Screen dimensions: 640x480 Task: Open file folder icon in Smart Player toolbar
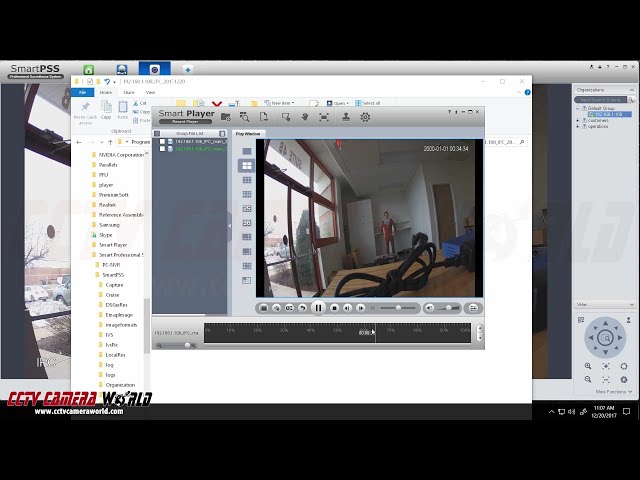(x=225, y=117)
